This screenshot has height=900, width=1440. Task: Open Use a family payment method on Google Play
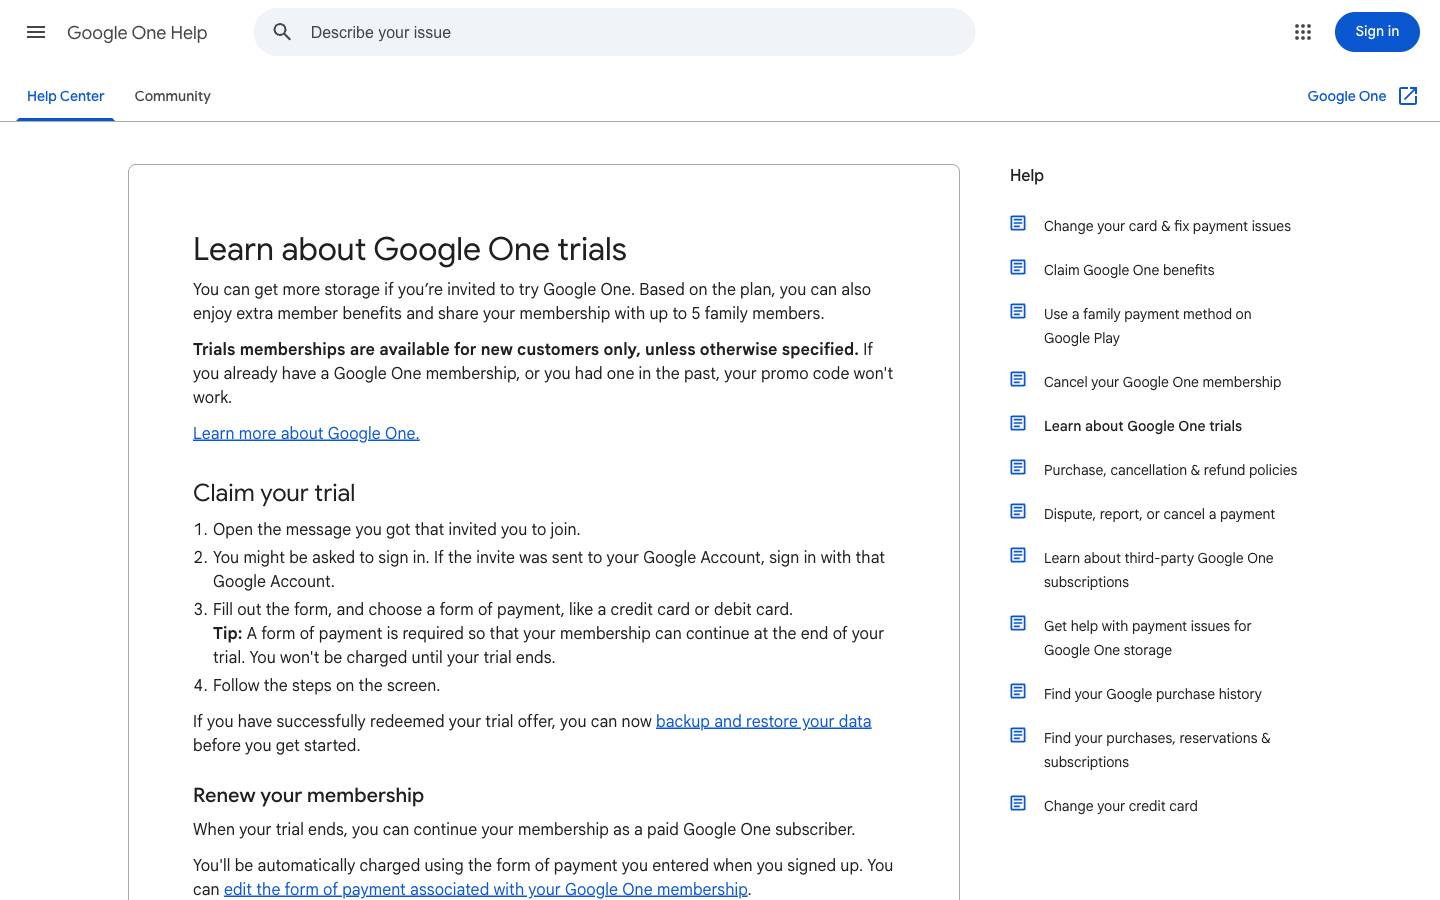[x=1148, y=326]
